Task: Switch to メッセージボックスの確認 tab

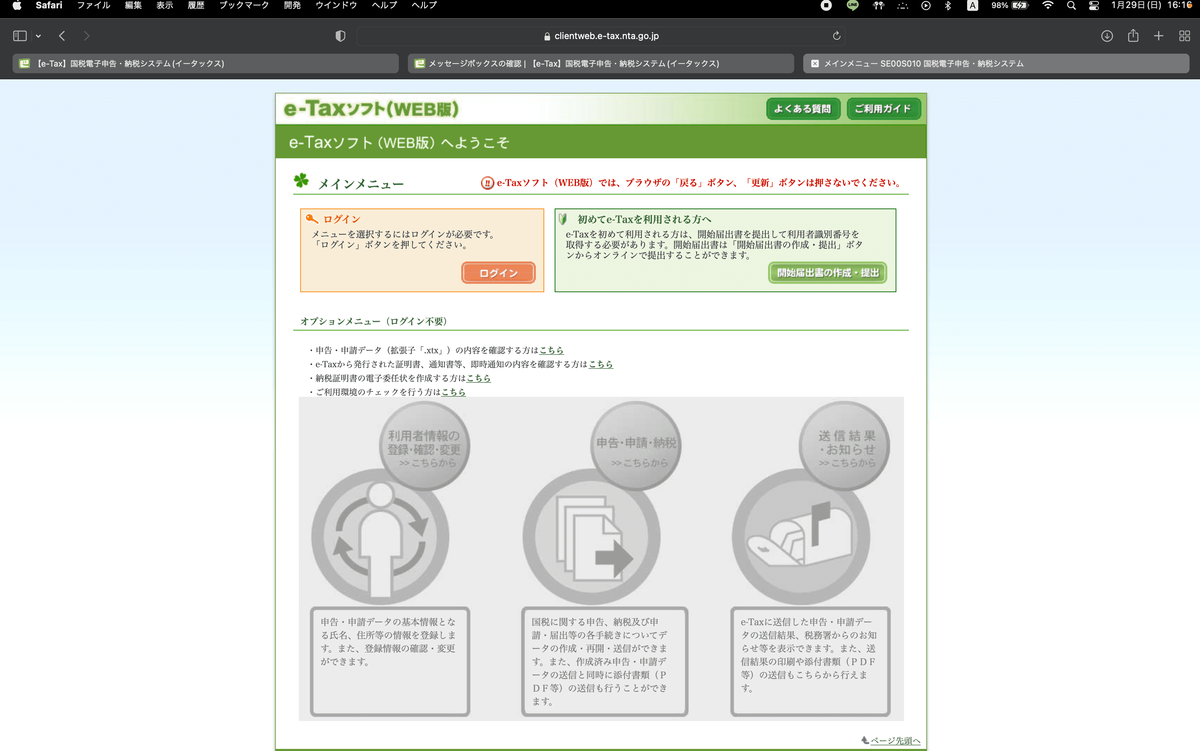Action: [600, 63]
